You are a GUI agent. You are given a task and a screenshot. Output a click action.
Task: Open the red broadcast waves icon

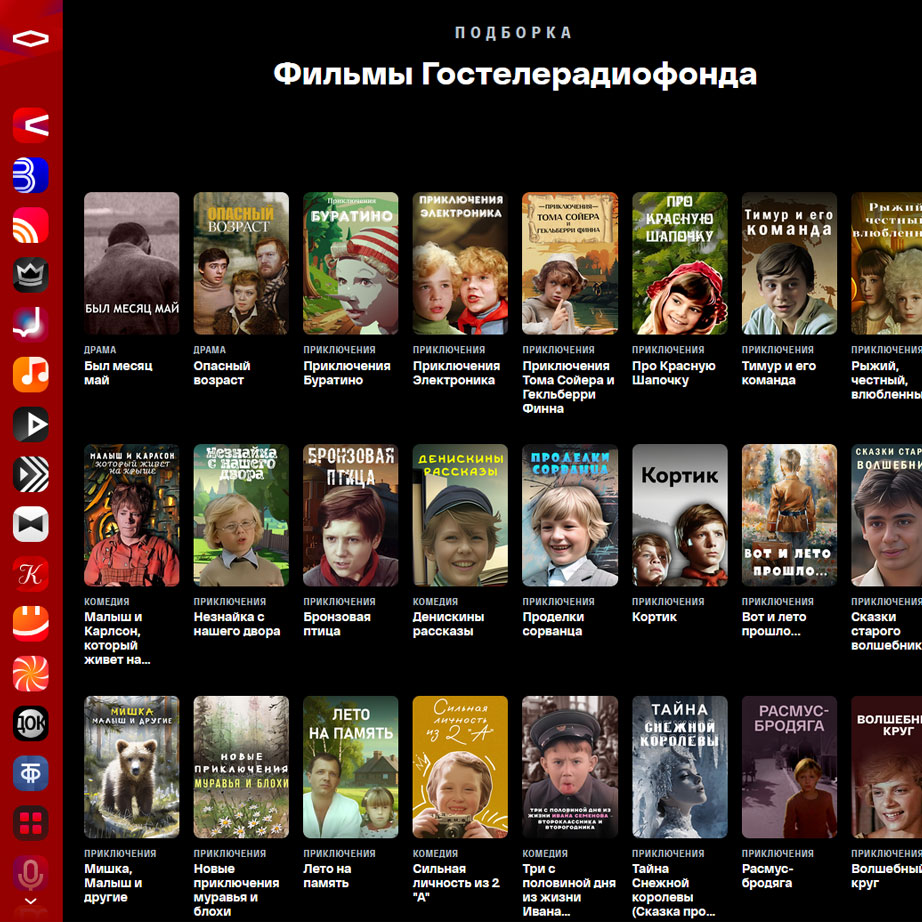[31, 225]
